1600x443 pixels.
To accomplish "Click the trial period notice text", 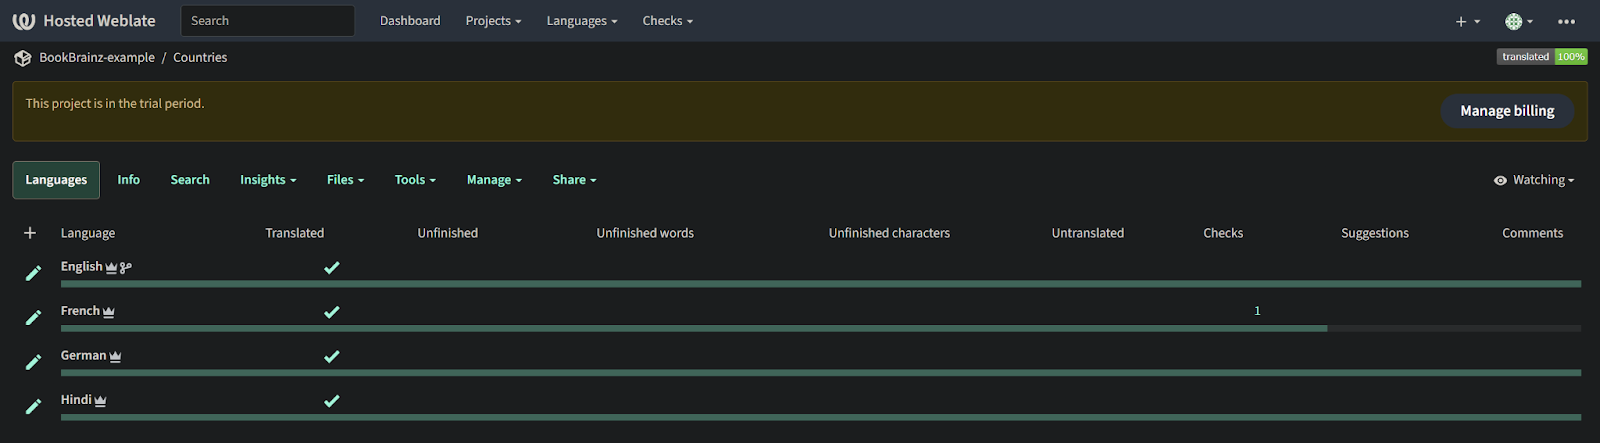I will 115,104.
